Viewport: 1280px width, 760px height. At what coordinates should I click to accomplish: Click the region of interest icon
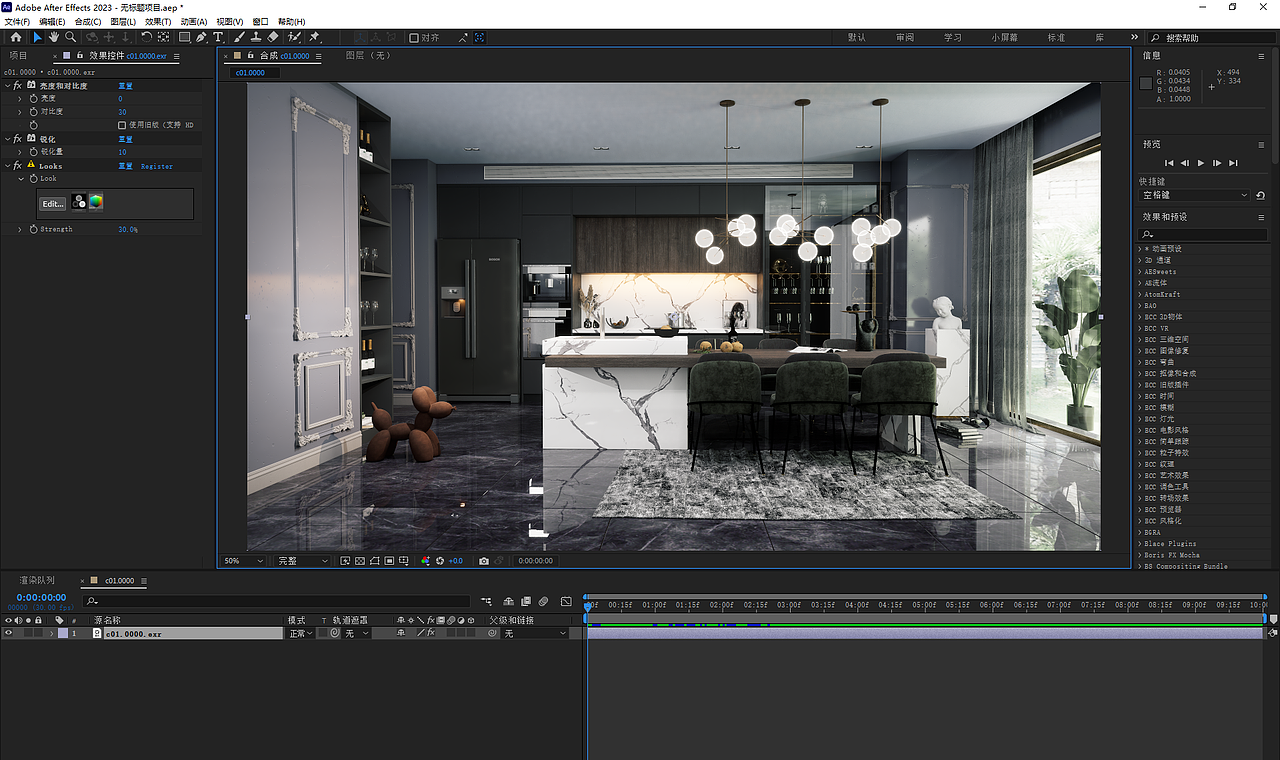point(389,561)
